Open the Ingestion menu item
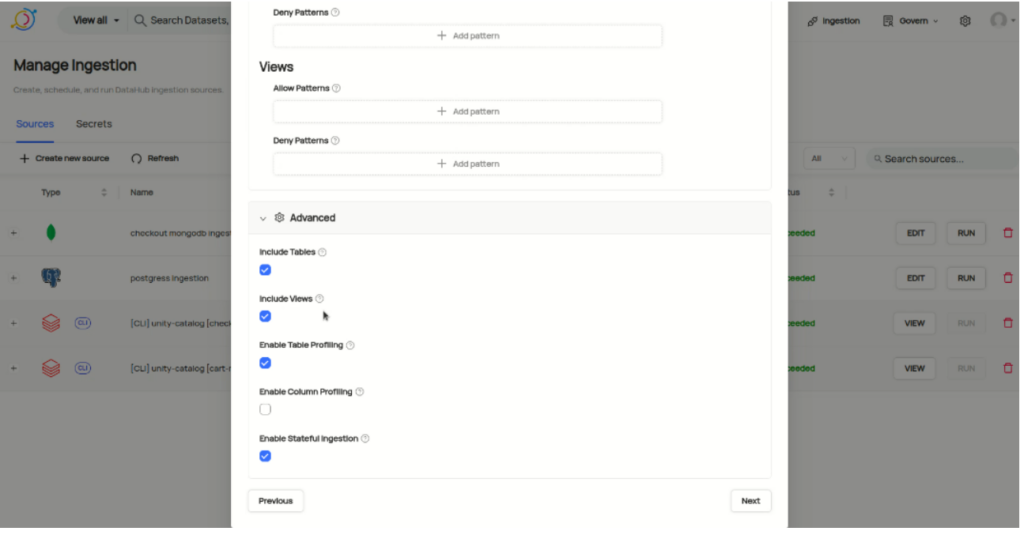Image resolution: width=1024 pixels, height=535 pixels. 833,21
